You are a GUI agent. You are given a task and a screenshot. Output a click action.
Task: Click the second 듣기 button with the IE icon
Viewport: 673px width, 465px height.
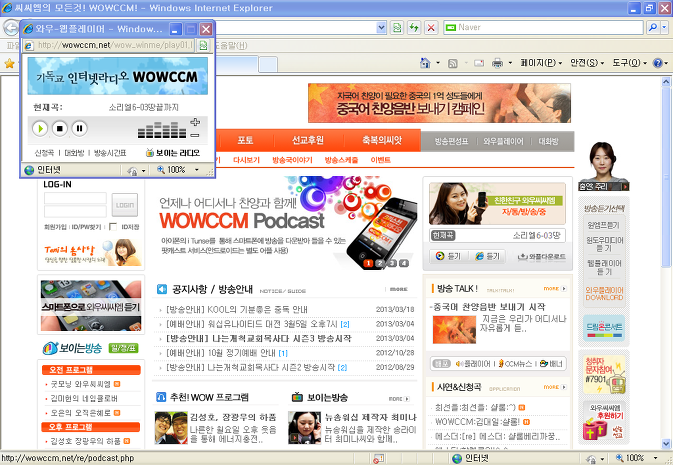[488, 256]
